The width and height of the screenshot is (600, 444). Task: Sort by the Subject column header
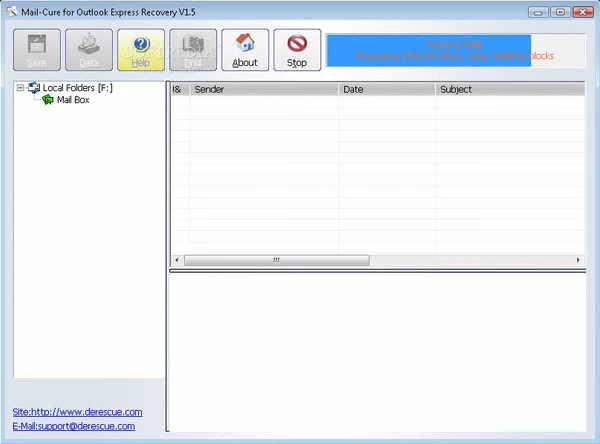(510, 90)
